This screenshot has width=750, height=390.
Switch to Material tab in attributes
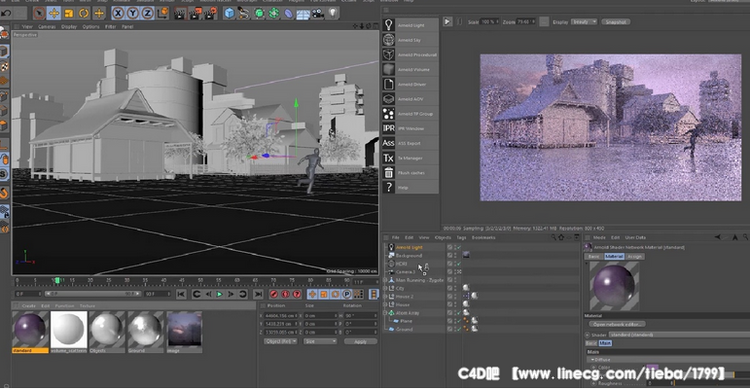tap(614, 256)
